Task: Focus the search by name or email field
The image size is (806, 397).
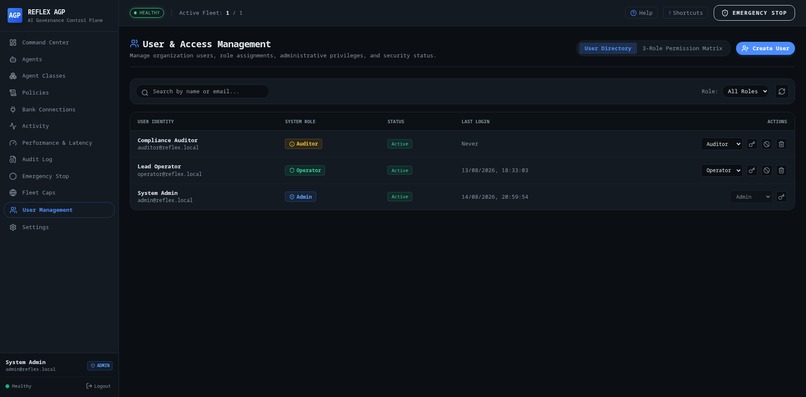Action: [202, 92]
